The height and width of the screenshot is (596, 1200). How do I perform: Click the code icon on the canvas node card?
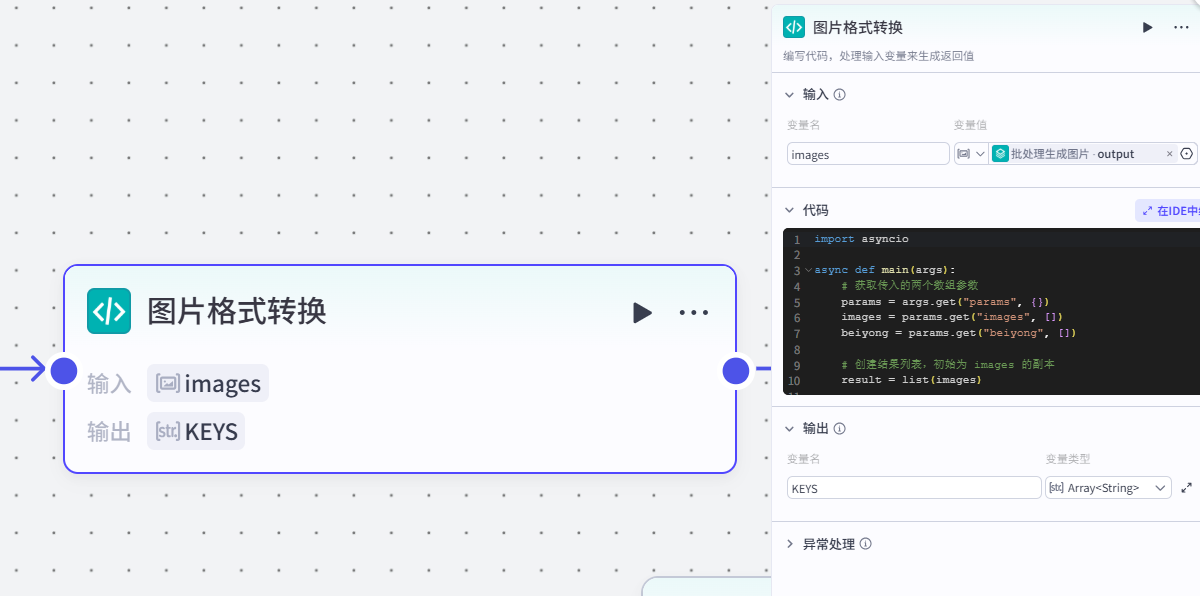pos(109,311)
